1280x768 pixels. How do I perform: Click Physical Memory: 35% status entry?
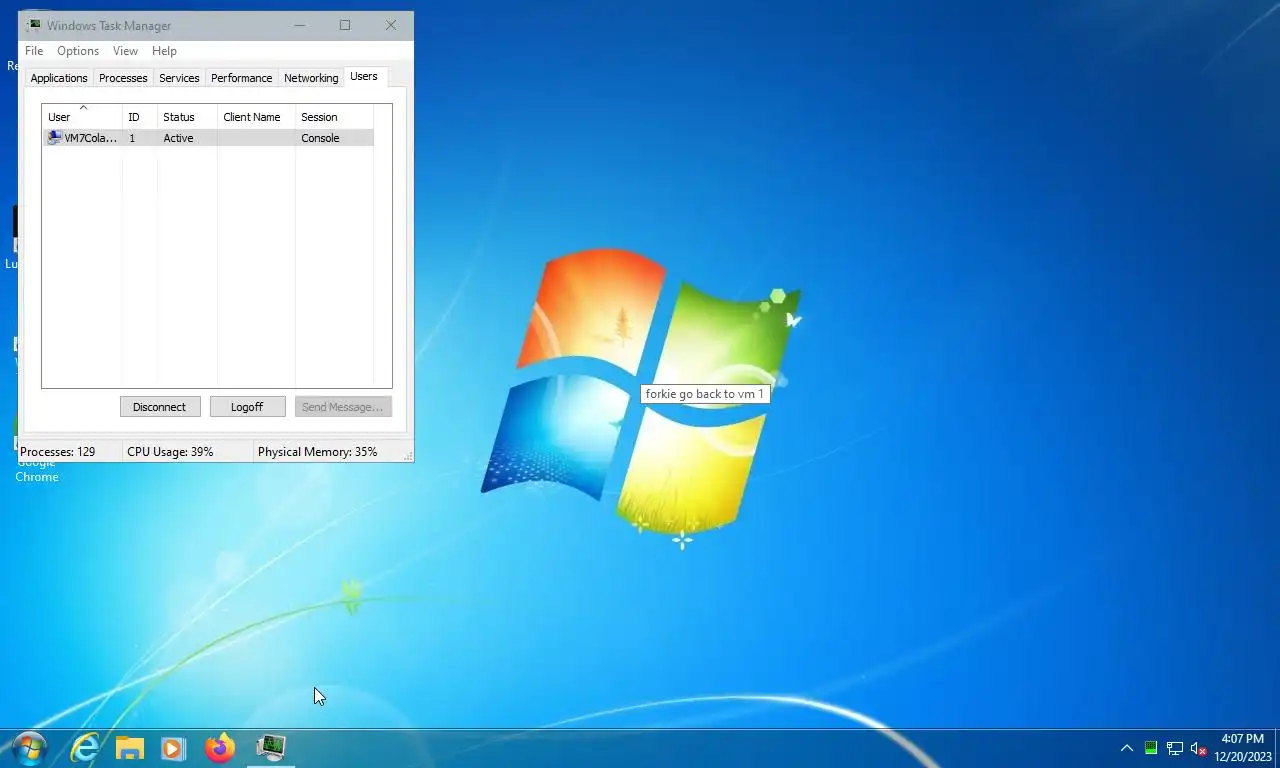(x=318, y=452)
